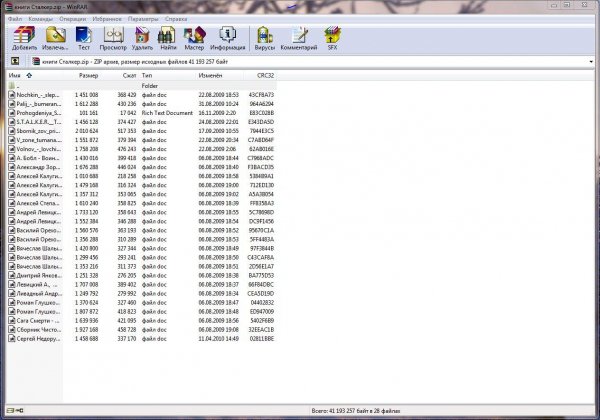Select file V_zone_tumana
The image size is (600, 420).
click(x=38, y=140)
